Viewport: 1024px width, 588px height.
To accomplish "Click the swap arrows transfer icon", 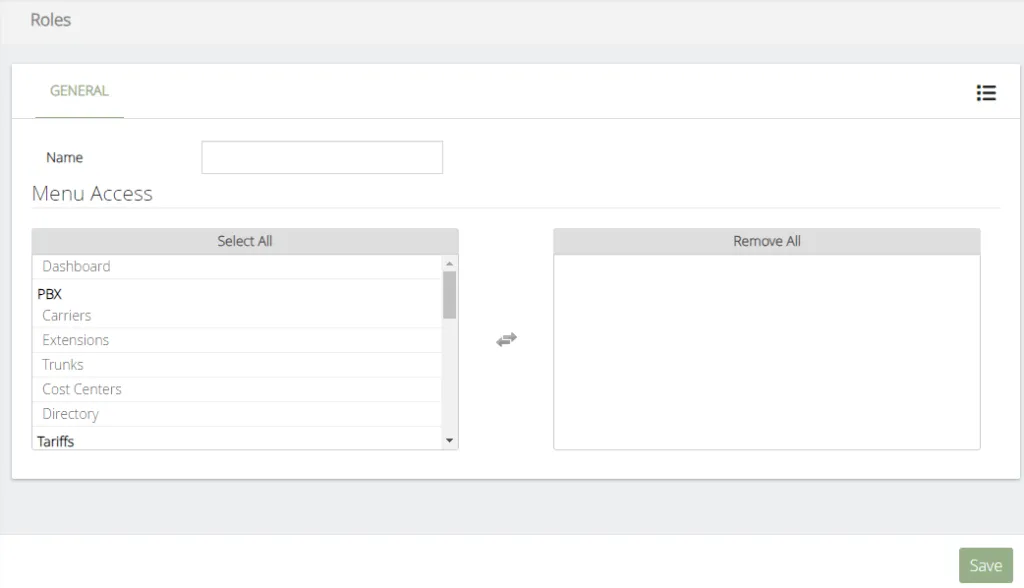I will coord(506,339).
